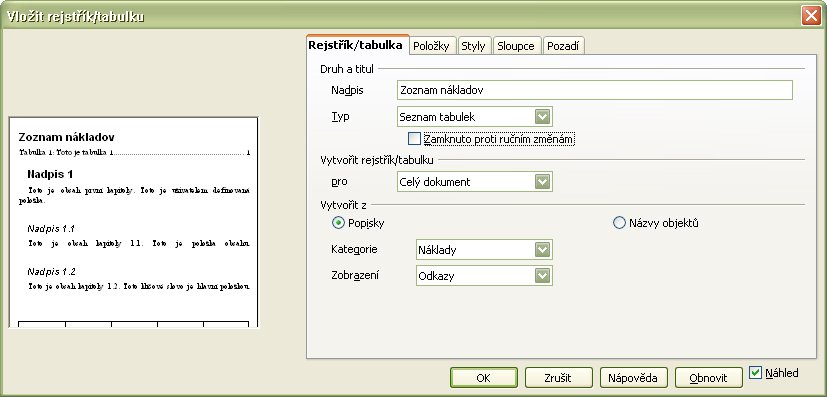Open the Typ dropdown arrow
The image size is (827, 397).
tap(542, 117)
